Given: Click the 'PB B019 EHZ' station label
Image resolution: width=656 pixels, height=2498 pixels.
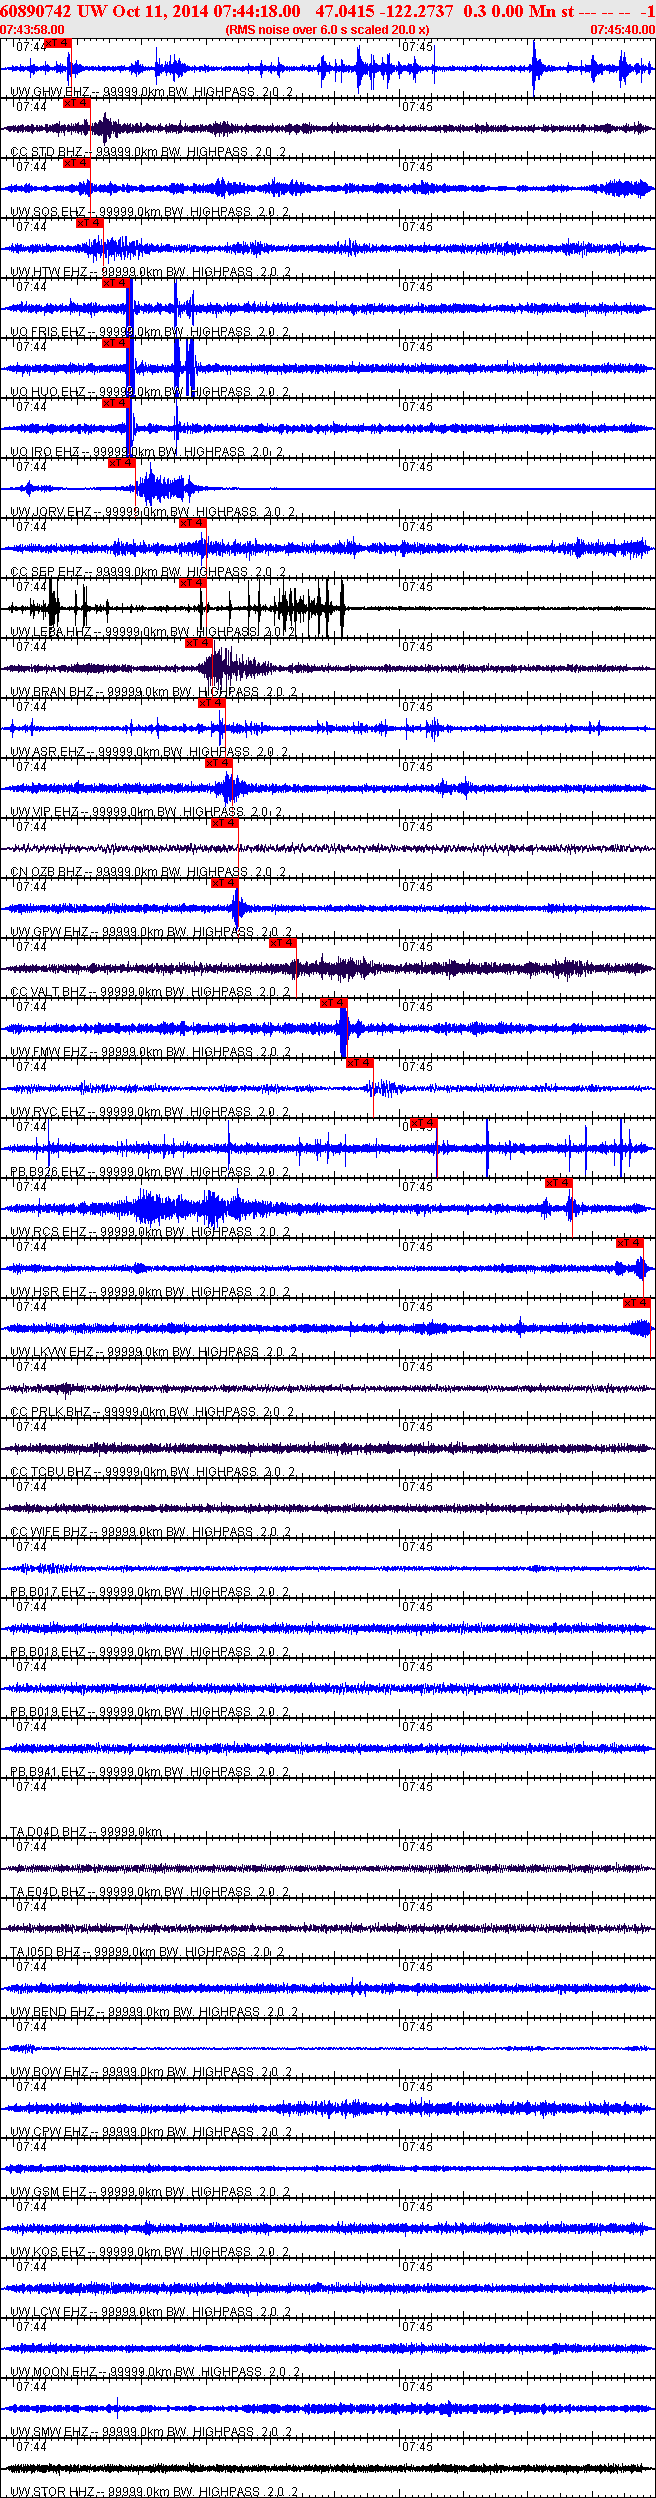Looking at the screenshot, I should (x=48, y=1712).
